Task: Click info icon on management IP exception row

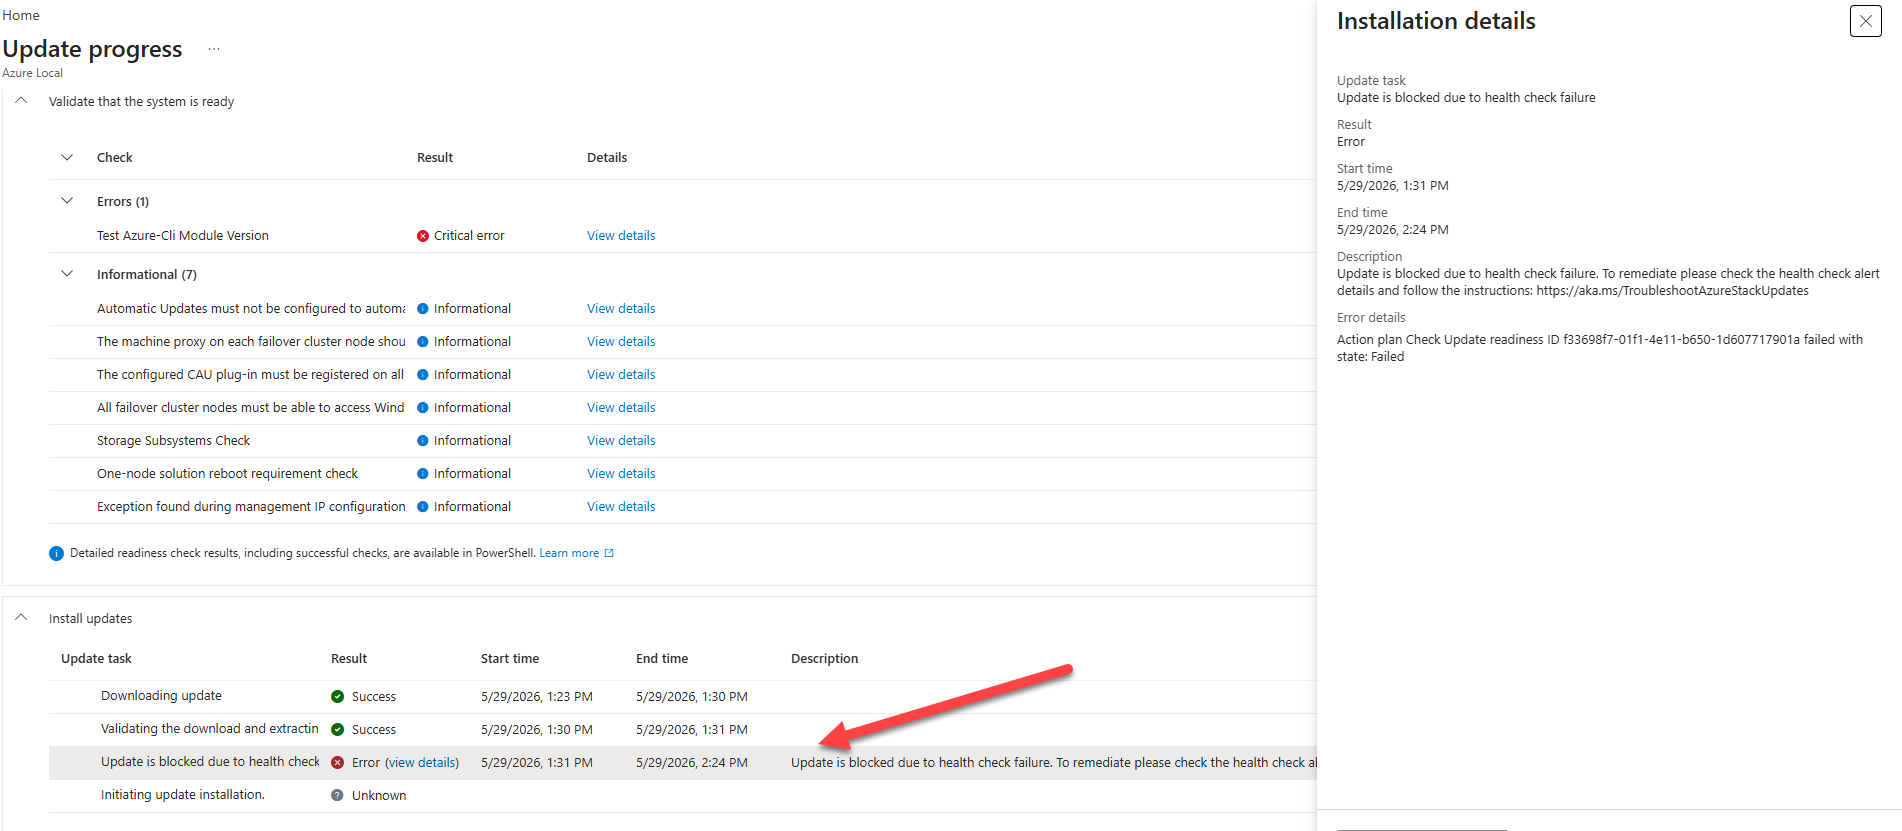Action: click(x=423, y=507)
